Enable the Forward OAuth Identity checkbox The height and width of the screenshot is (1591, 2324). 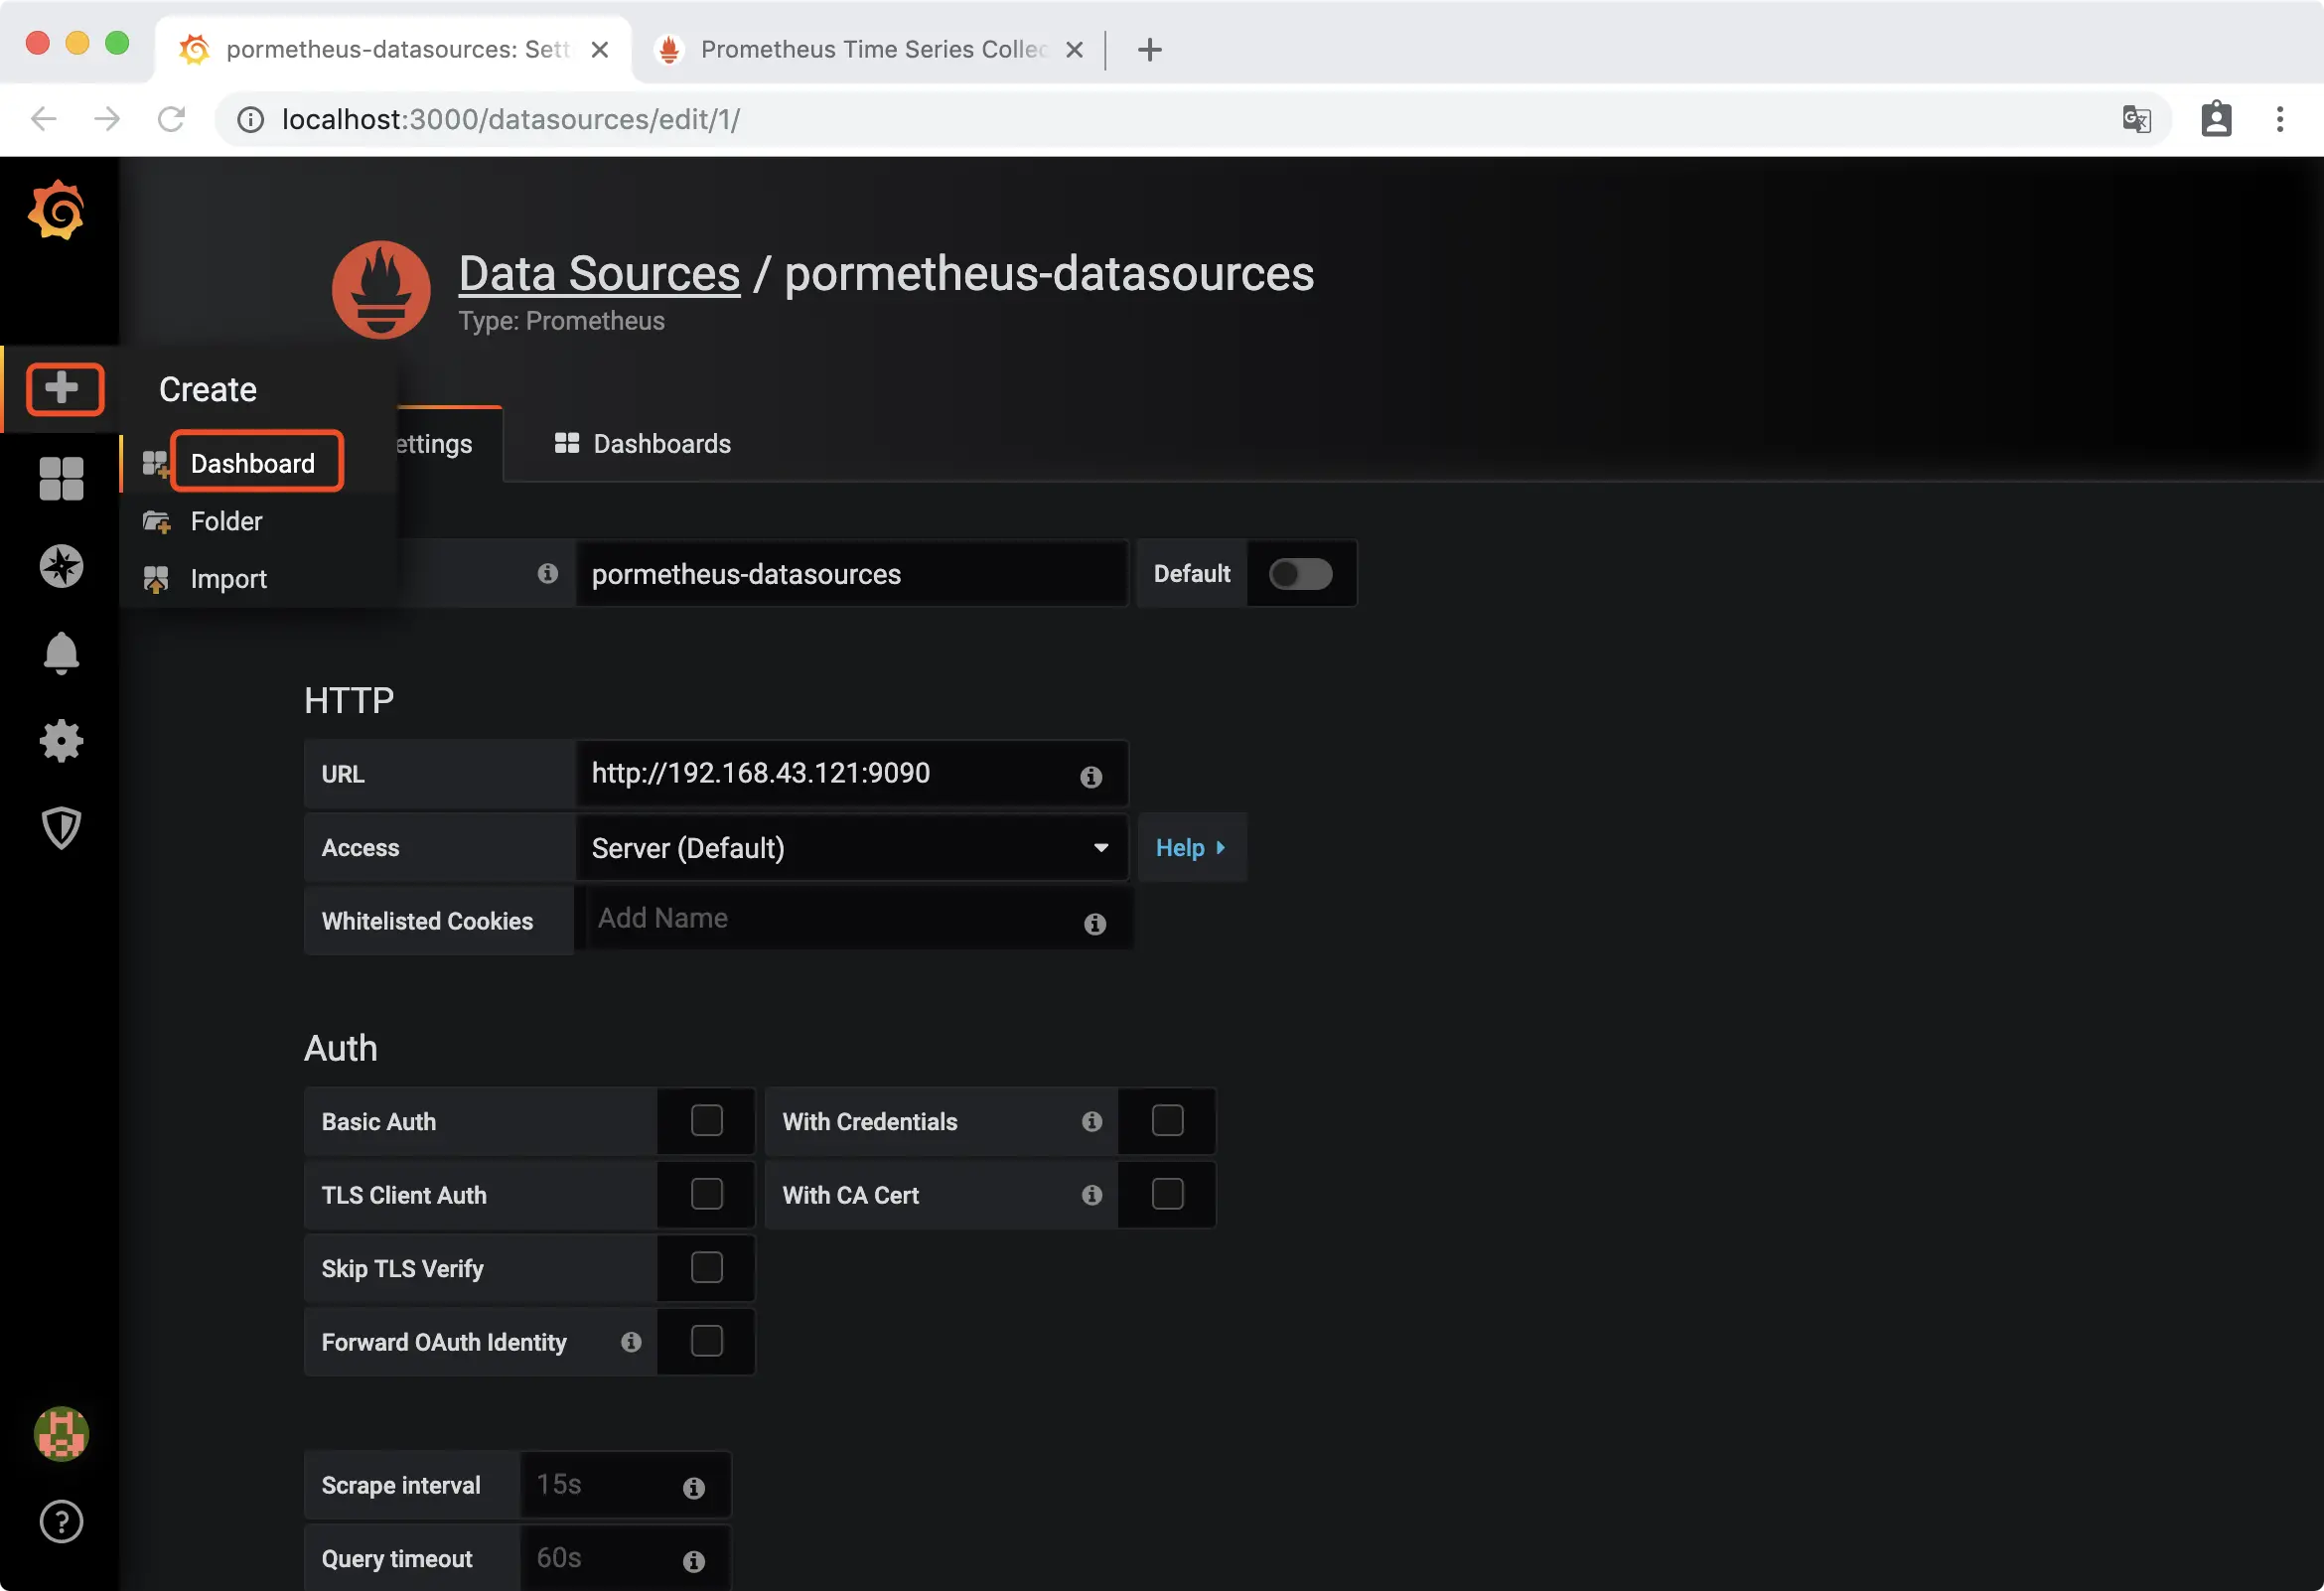tap(707, 1341)
